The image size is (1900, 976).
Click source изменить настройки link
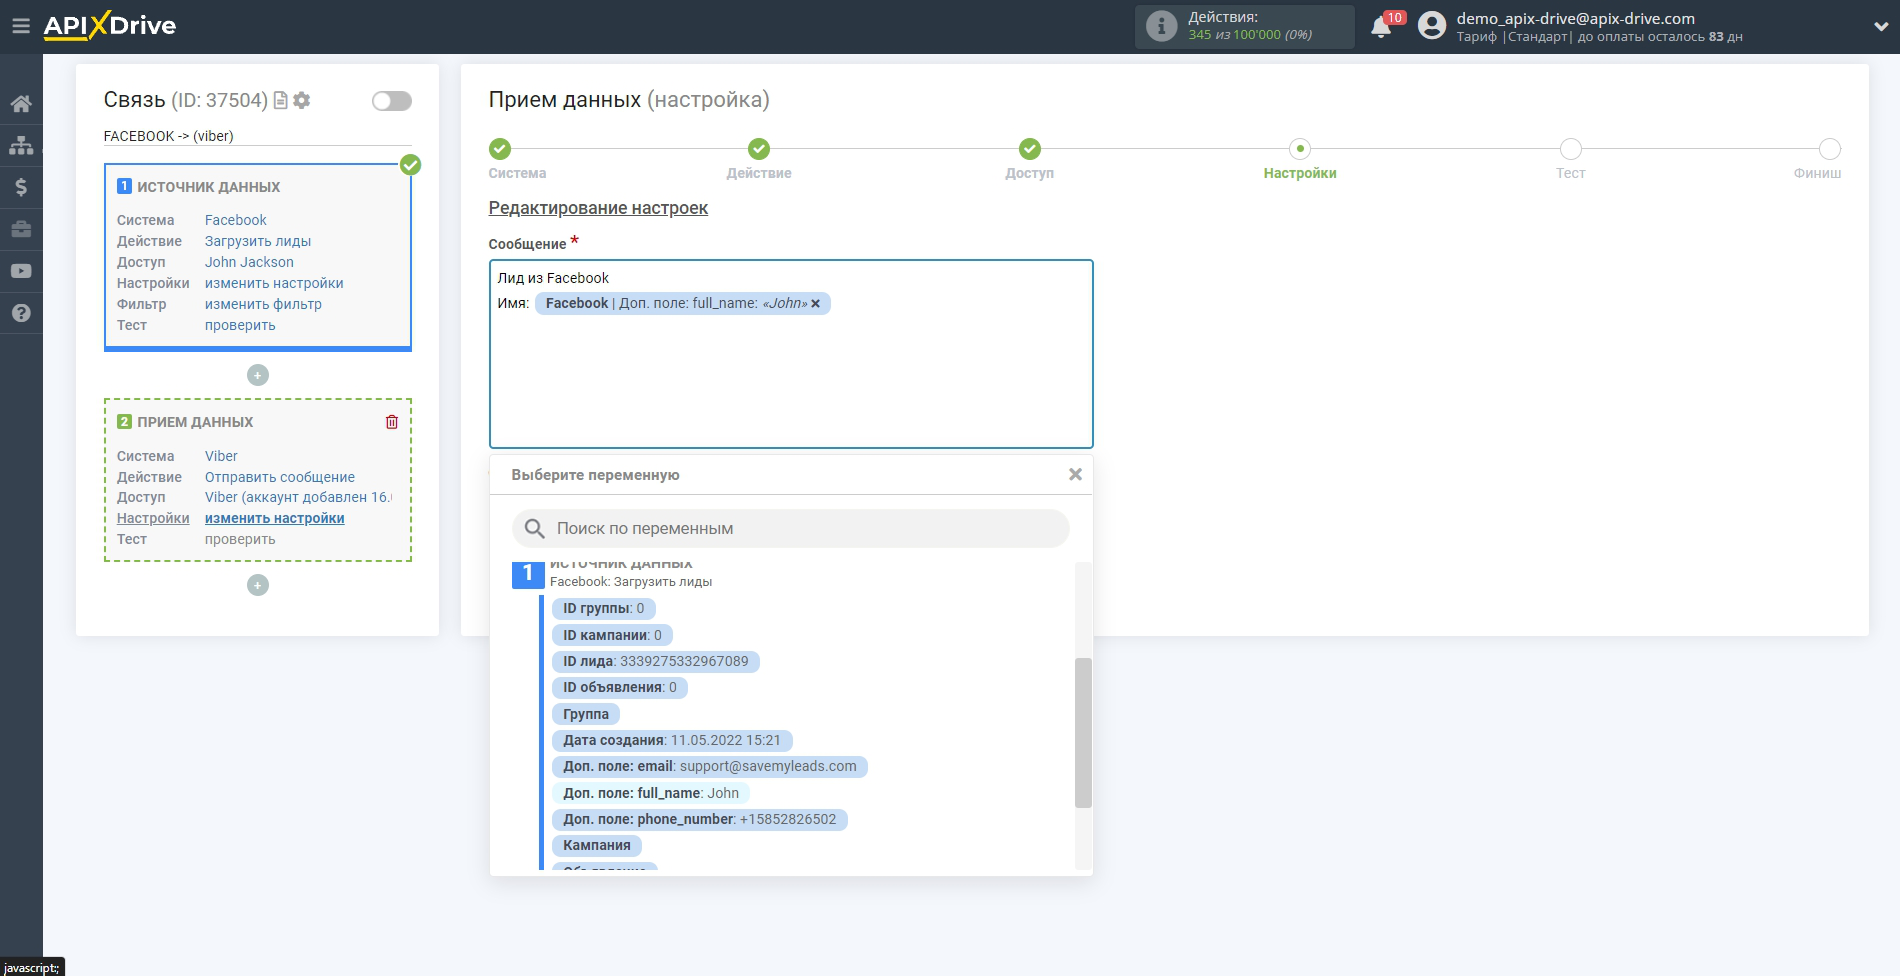pos(274,283)
